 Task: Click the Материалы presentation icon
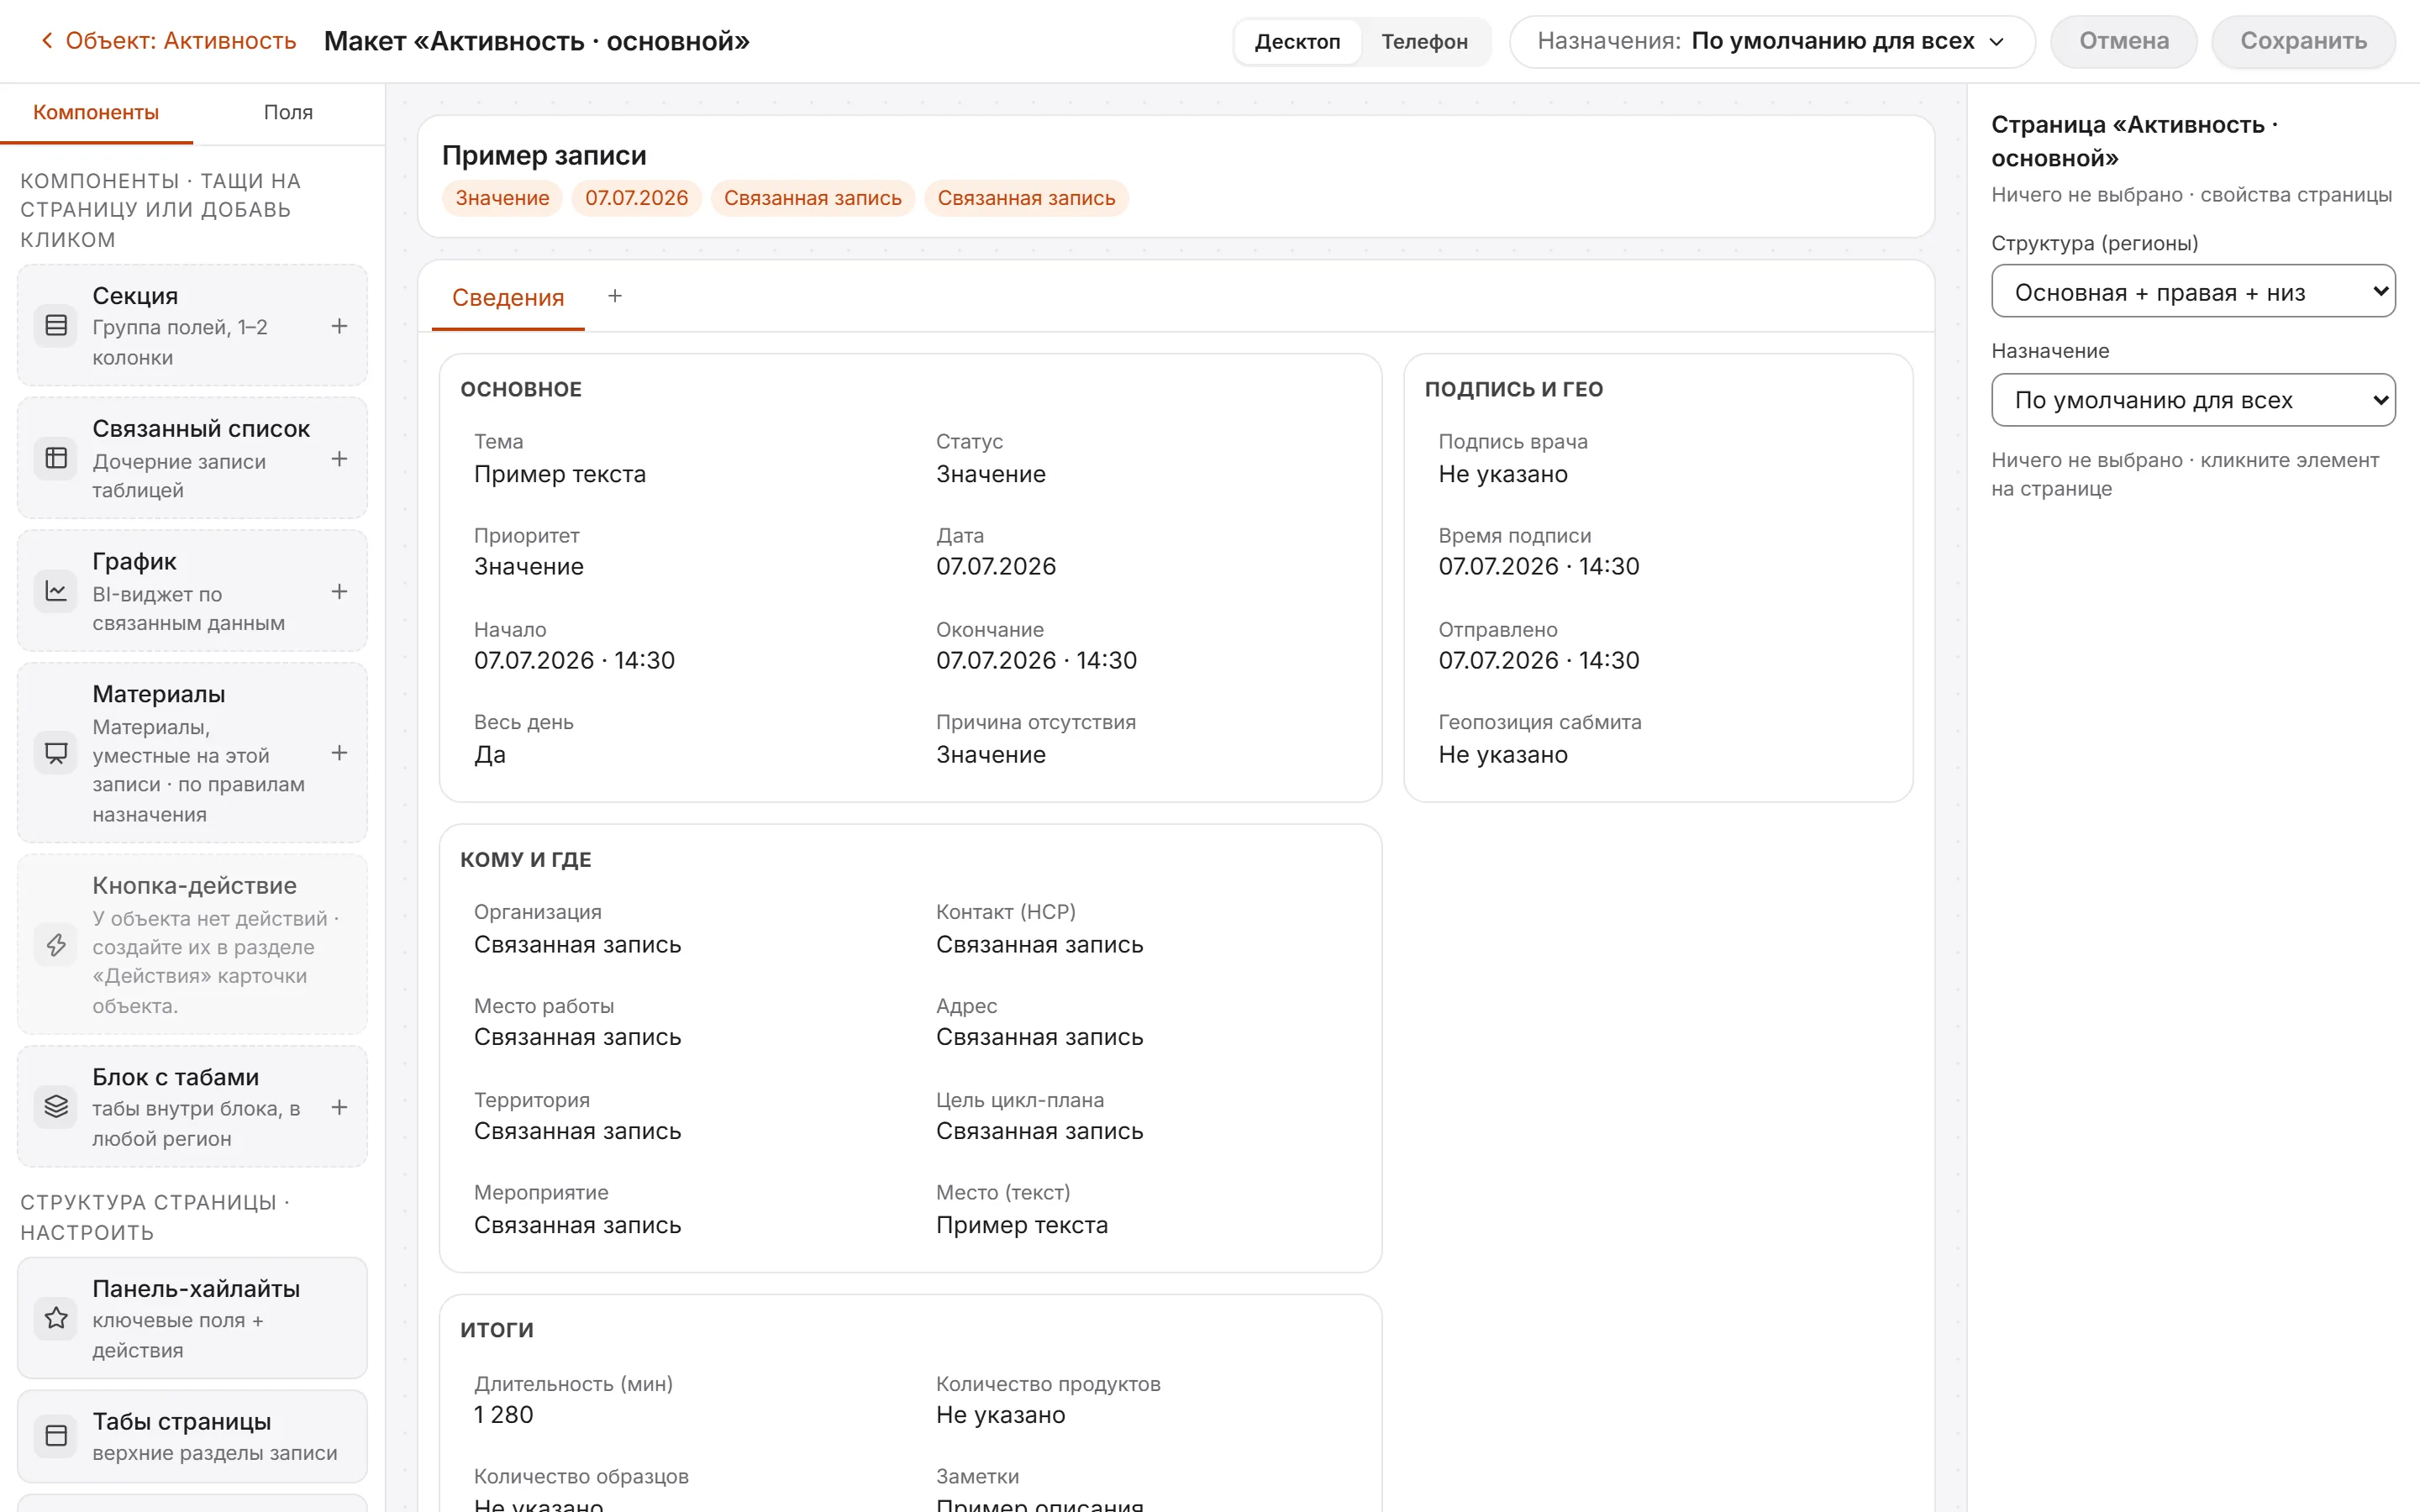click(x=56, y=753)
